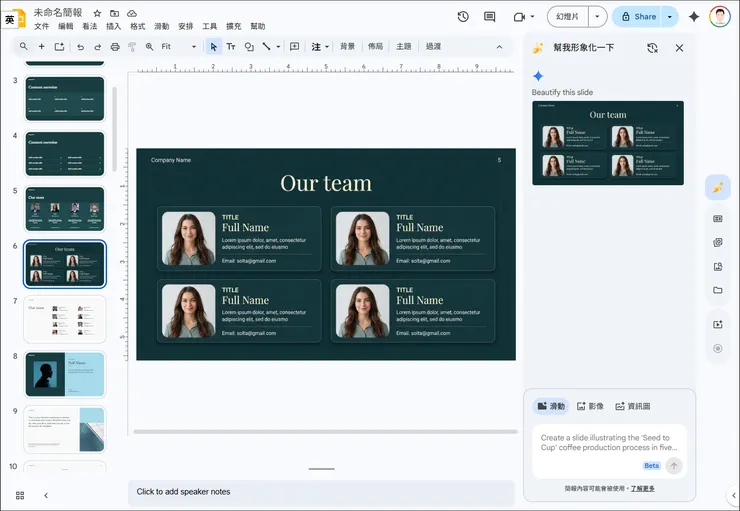Open the comments panel icon
The image size is (740, 511).
point(489,17)
